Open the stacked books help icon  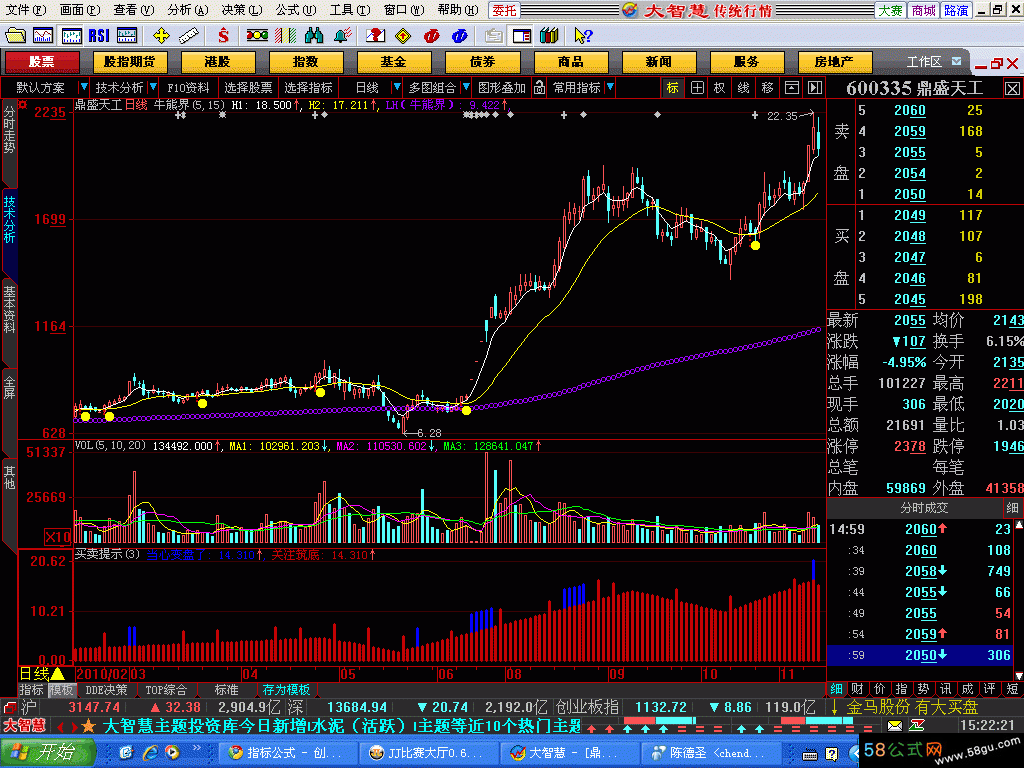pos(549,35)
